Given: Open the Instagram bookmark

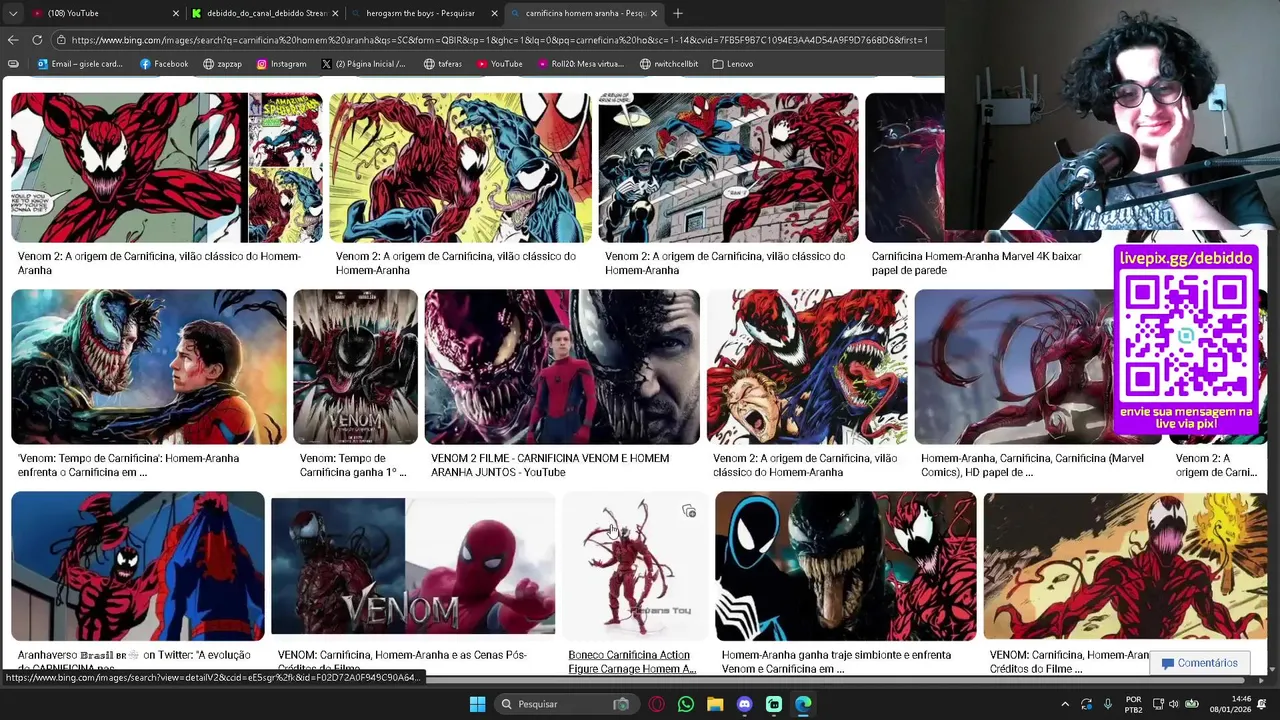Looking at the screenshot, I should click(x=281, y=64).
